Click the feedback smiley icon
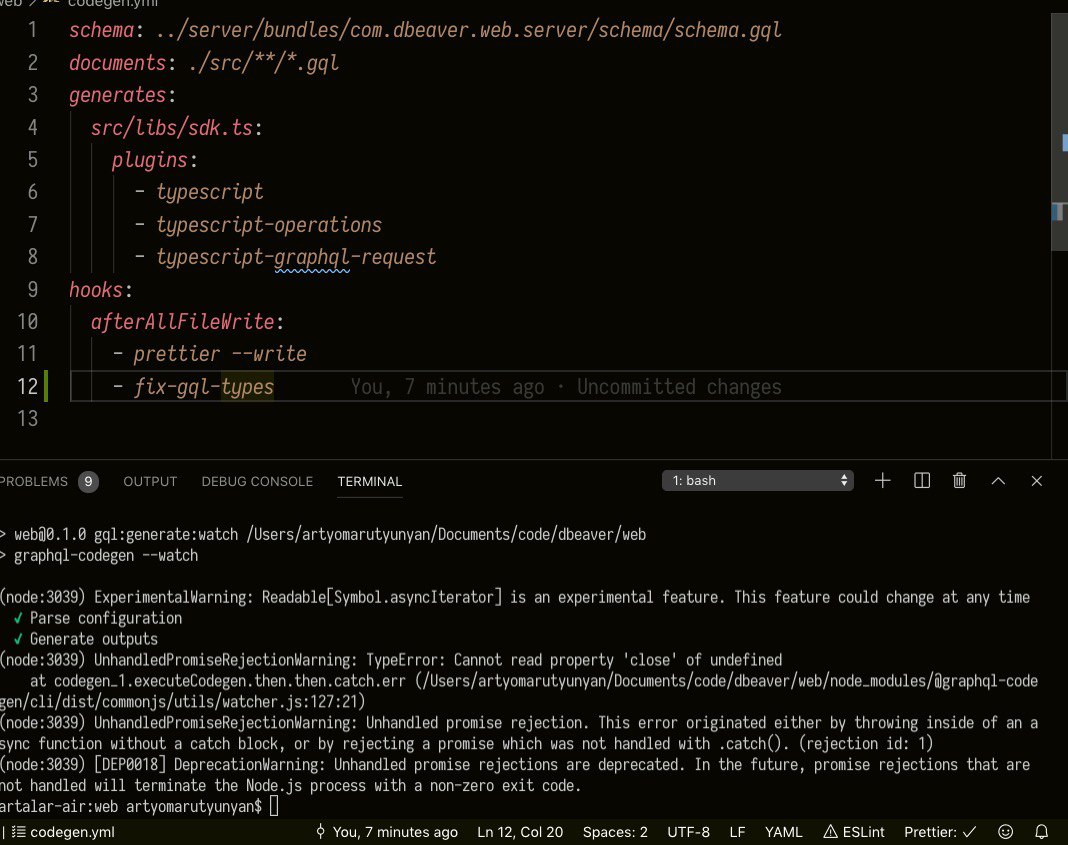The height and width of the screenshot is (845, 1068). click(1005, 831)
